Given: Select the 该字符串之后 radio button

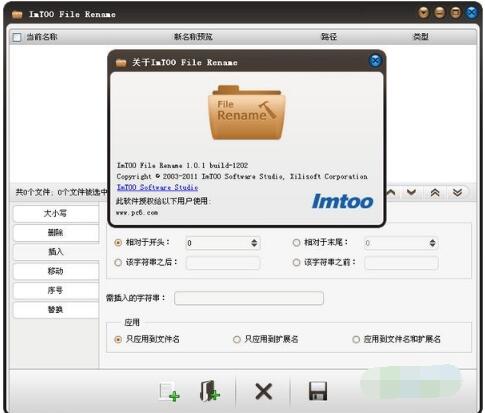Looking at the screenshot, I should (x=118, y=263).
